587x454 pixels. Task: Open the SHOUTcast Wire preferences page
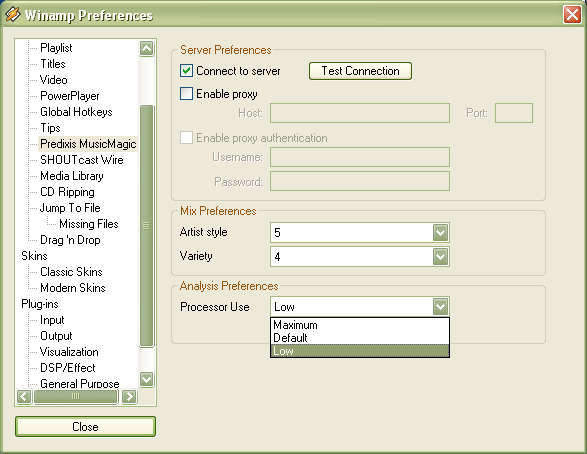click(82, 160)
